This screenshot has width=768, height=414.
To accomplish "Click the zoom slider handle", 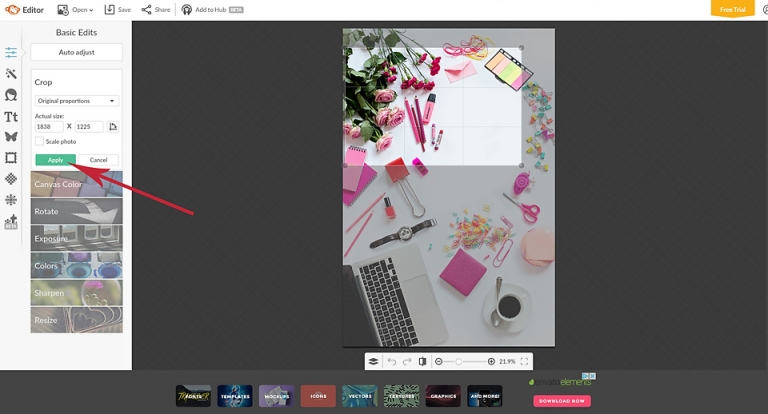I will [458, 362].
